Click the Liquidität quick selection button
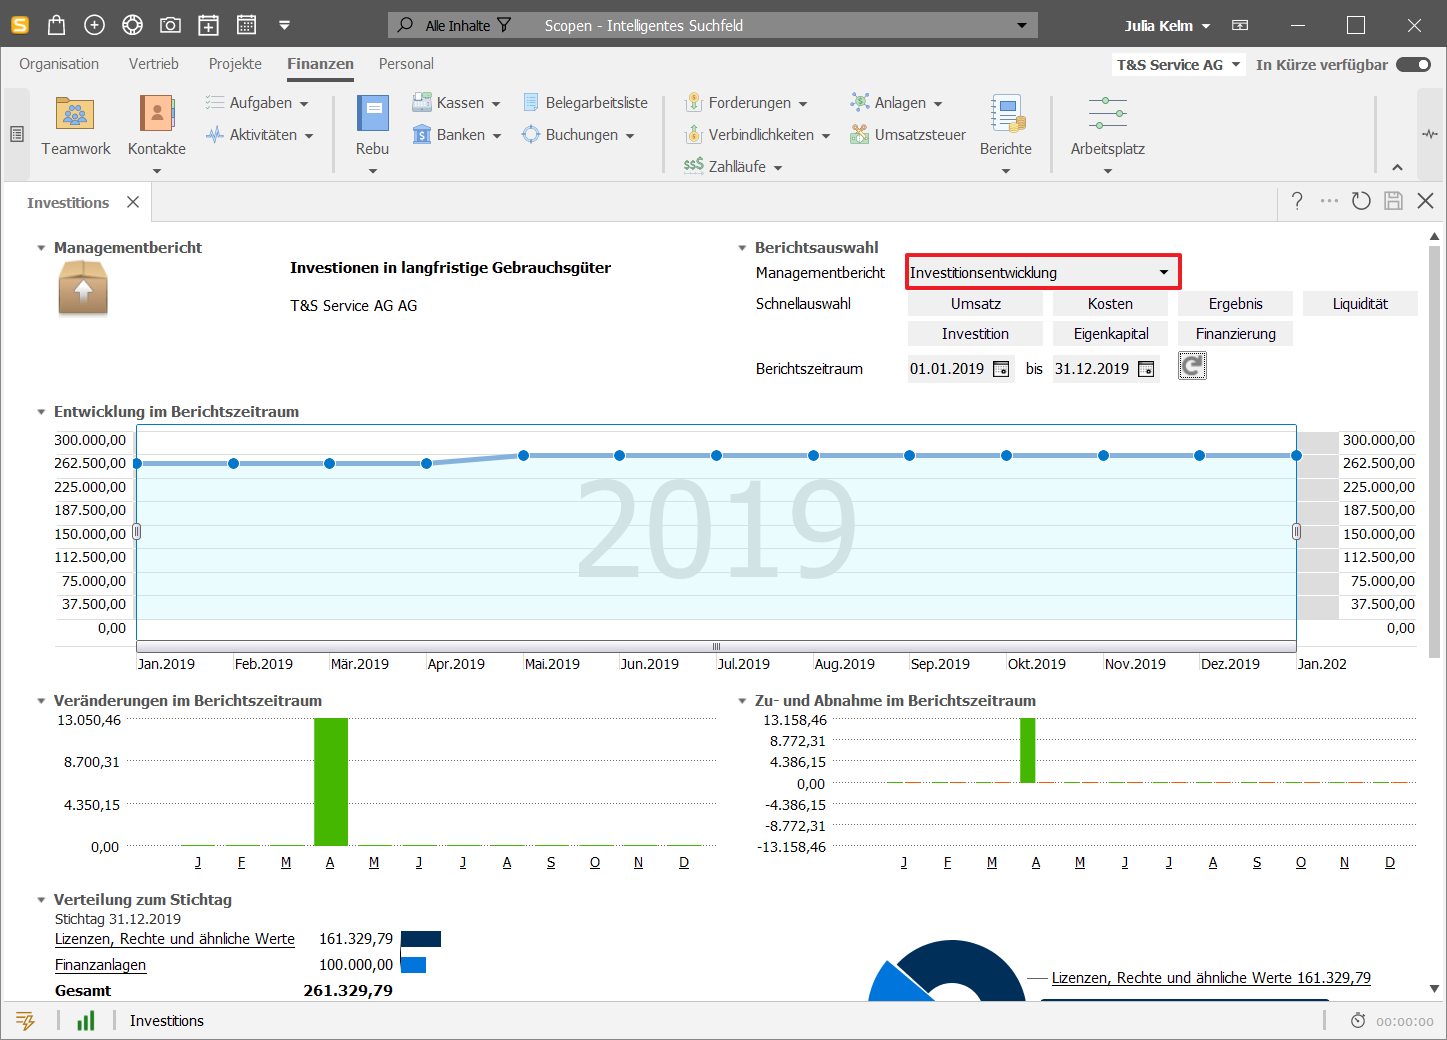Image resolution: width=1447 pixels, height=1040 pixels. [1360, 304]
